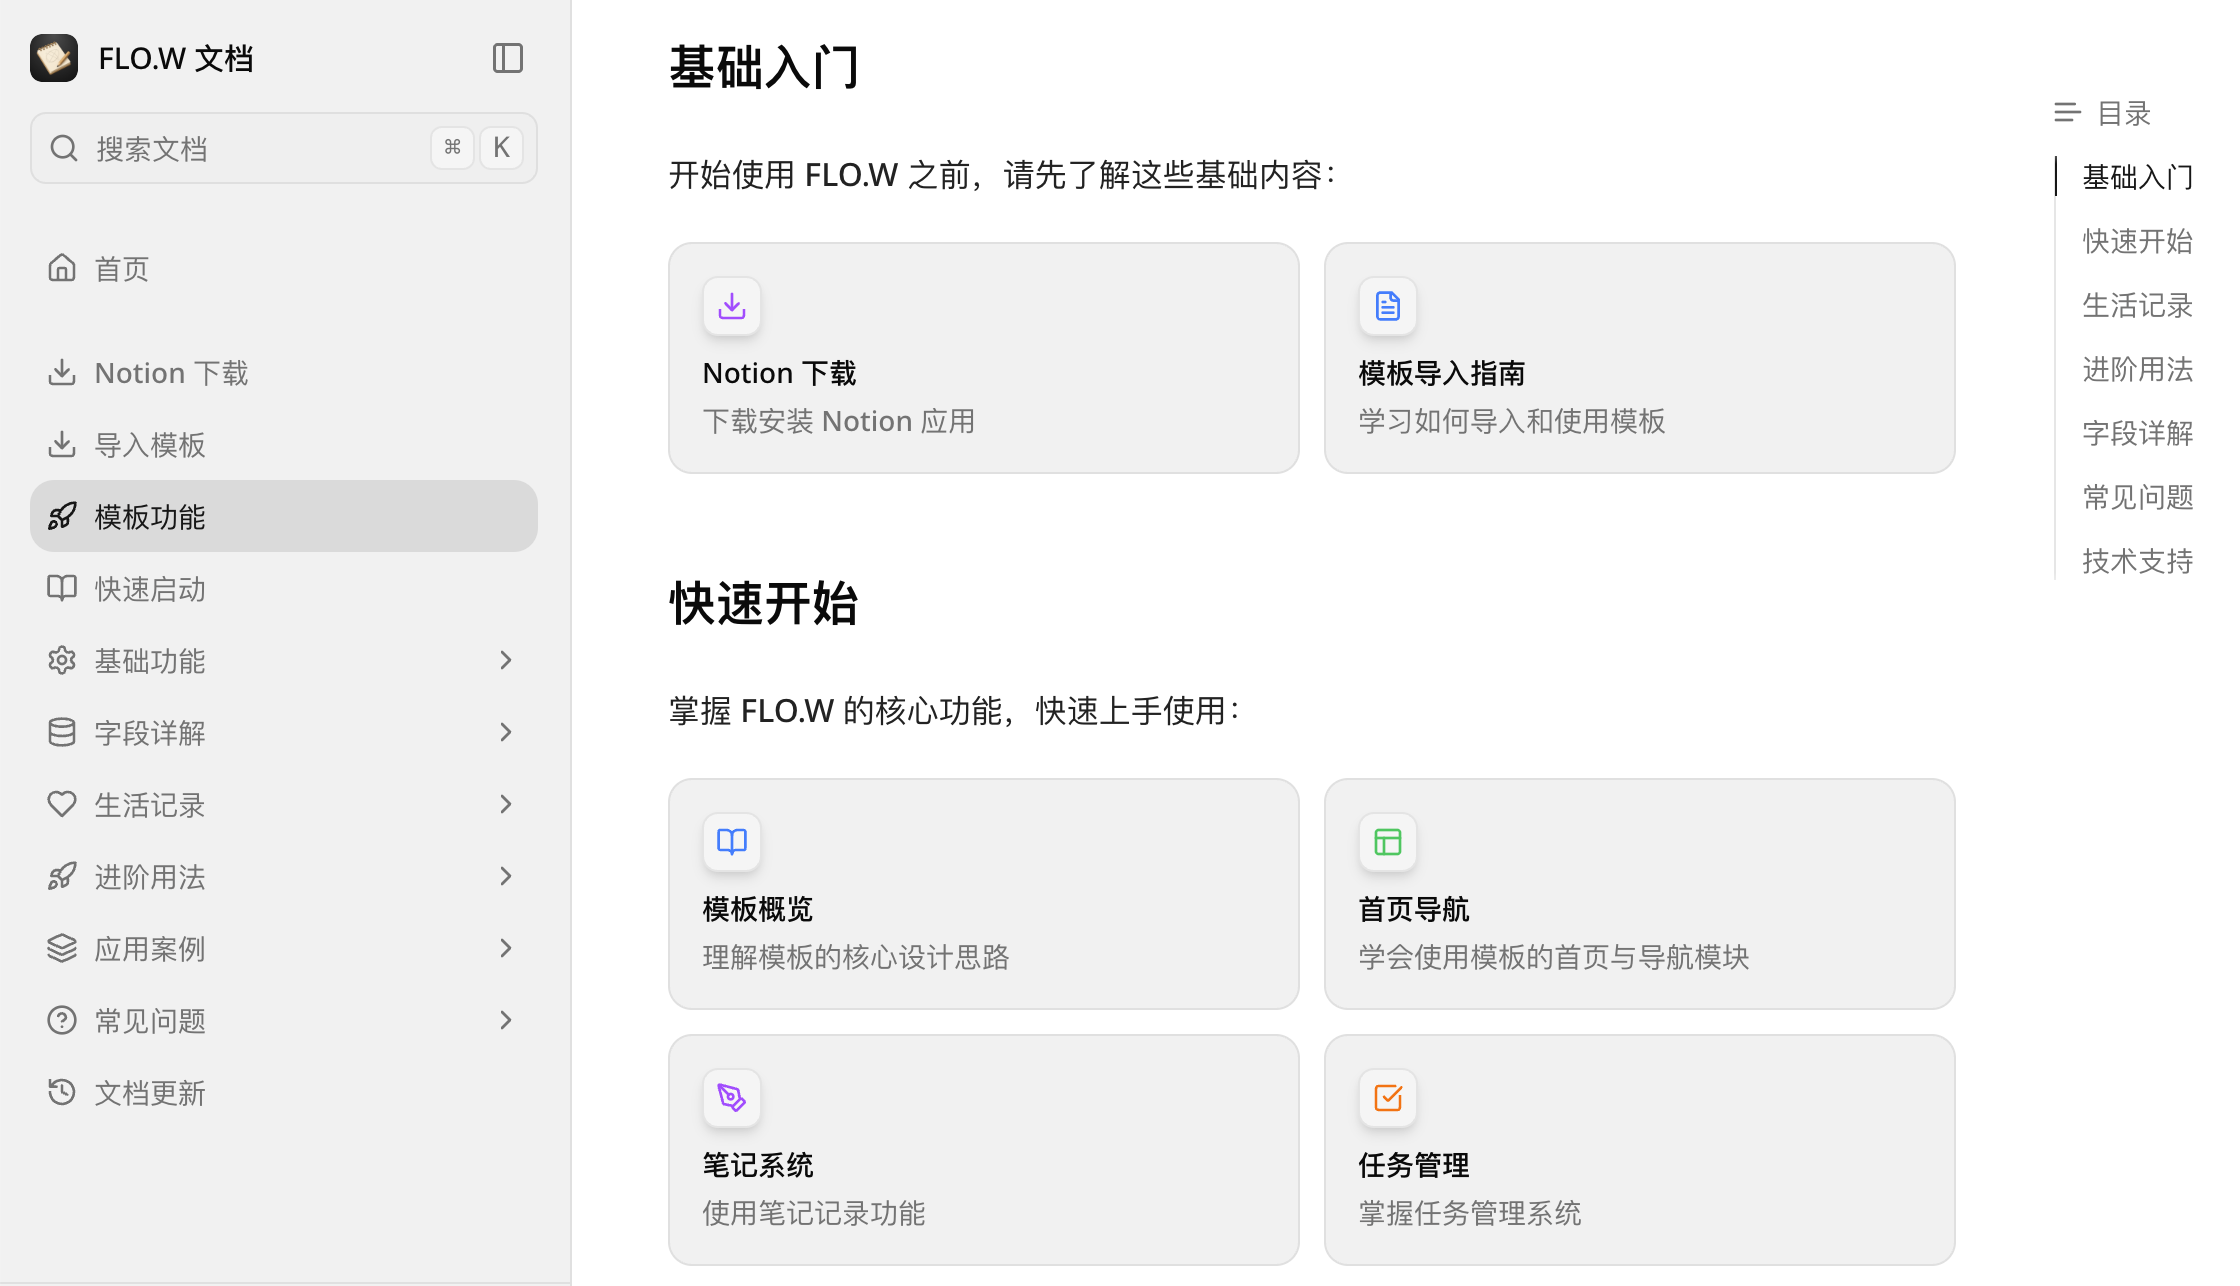Screen dimensions: 2240x1286
Task: Open the 导入模板 page
Action: 150,444
